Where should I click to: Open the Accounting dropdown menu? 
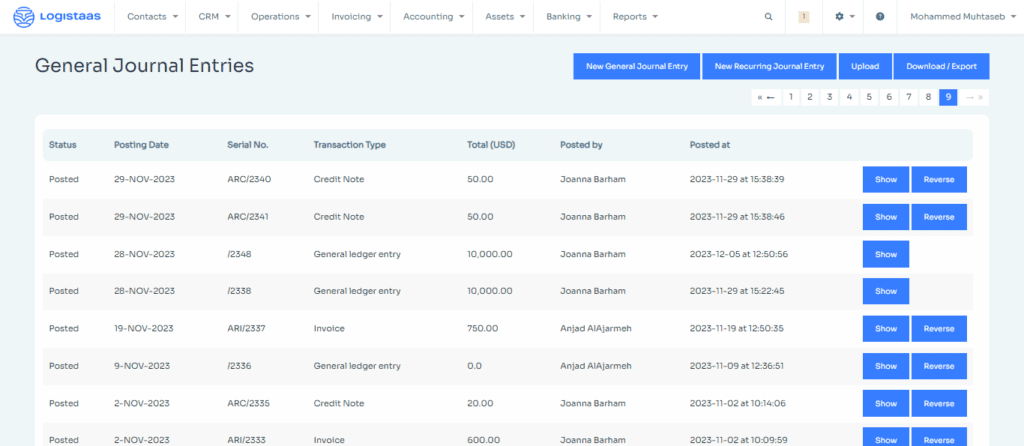[434, 17]
